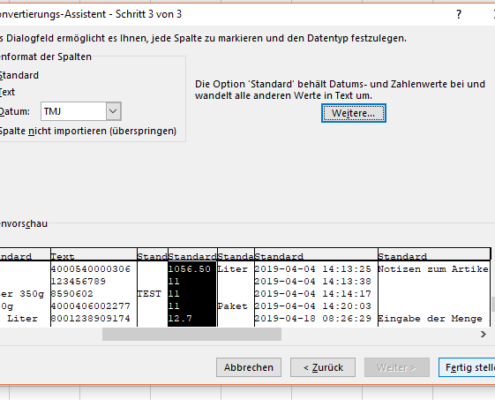Click the right scroll arrow of preview
The width and height of the screenshot is (495, 400).
[x=483, y=334]
